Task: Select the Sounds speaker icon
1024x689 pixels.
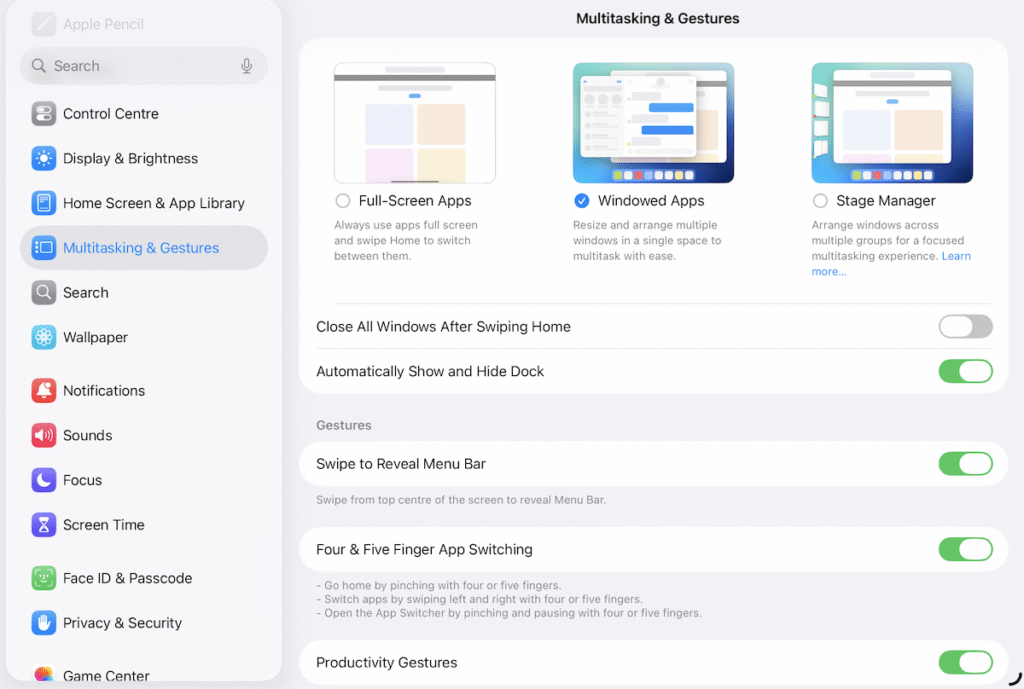Action: pyautogui.click(x=44, y=435)
